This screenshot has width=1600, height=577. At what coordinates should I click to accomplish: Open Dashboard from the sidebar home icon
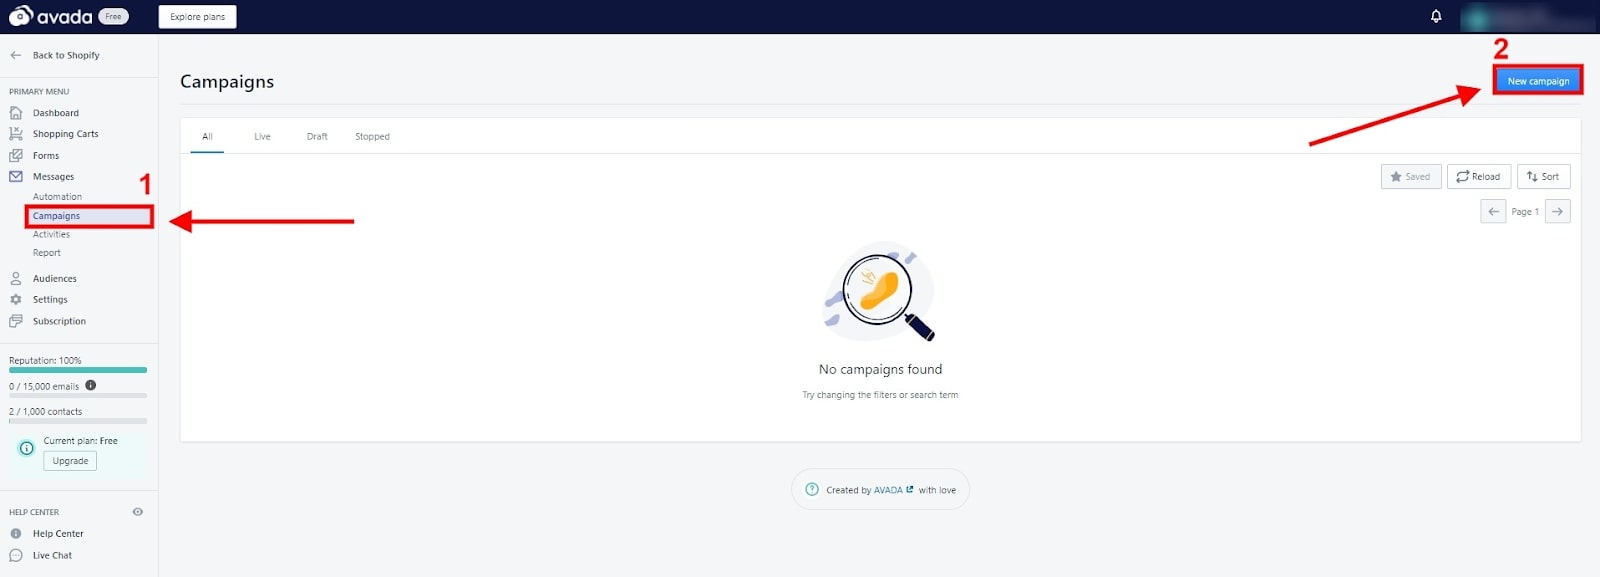click(16, 113)
